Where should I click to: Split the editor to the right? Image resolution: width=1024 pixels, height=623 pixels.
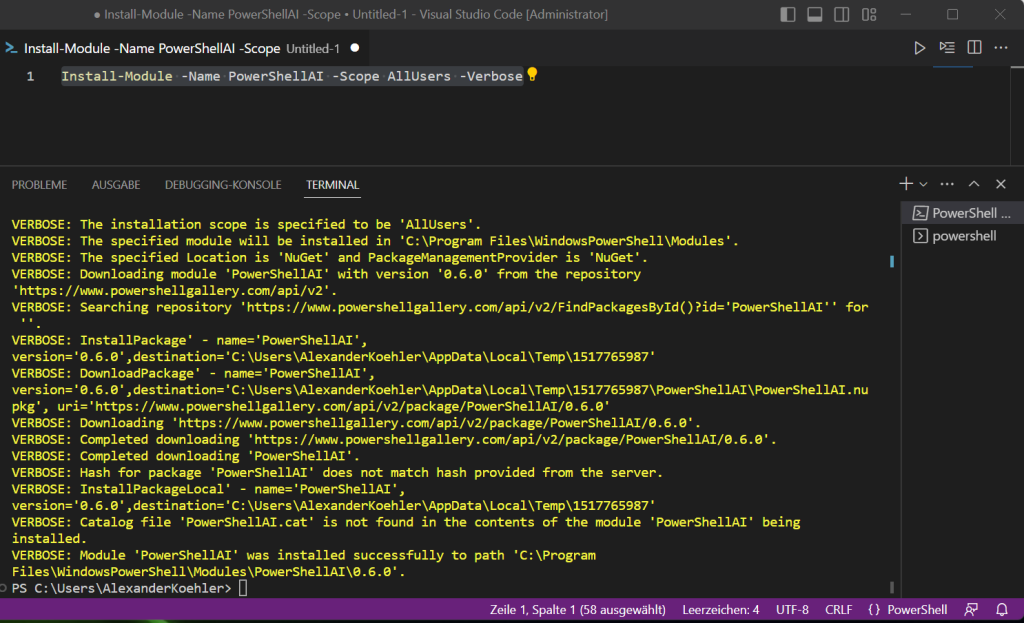974,48
